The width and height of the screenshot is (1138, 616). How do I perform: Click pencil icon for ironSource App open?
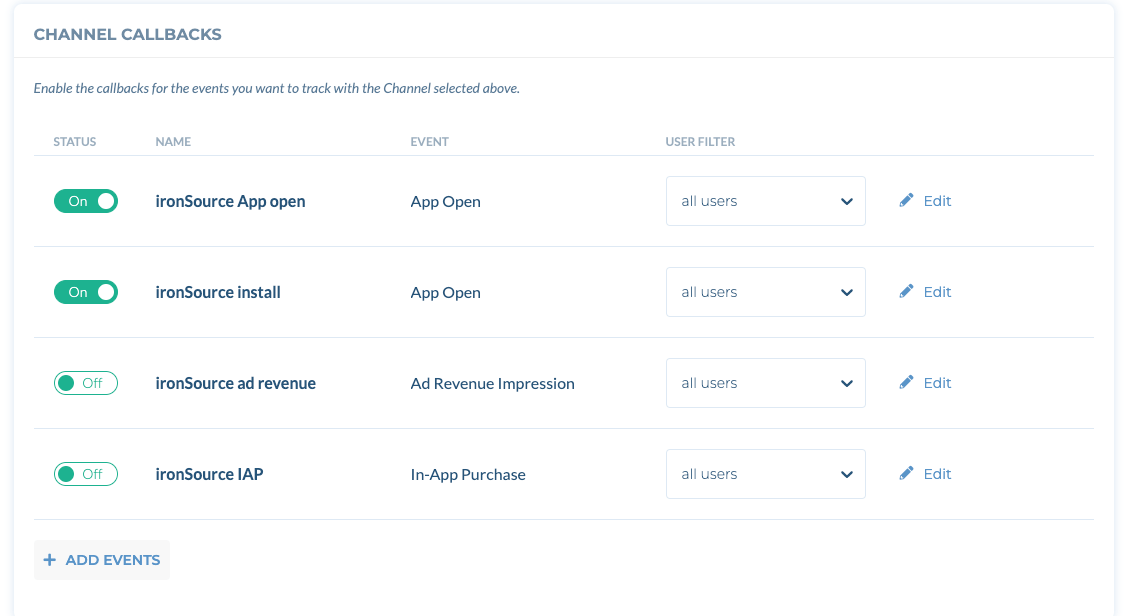(906, 200)
